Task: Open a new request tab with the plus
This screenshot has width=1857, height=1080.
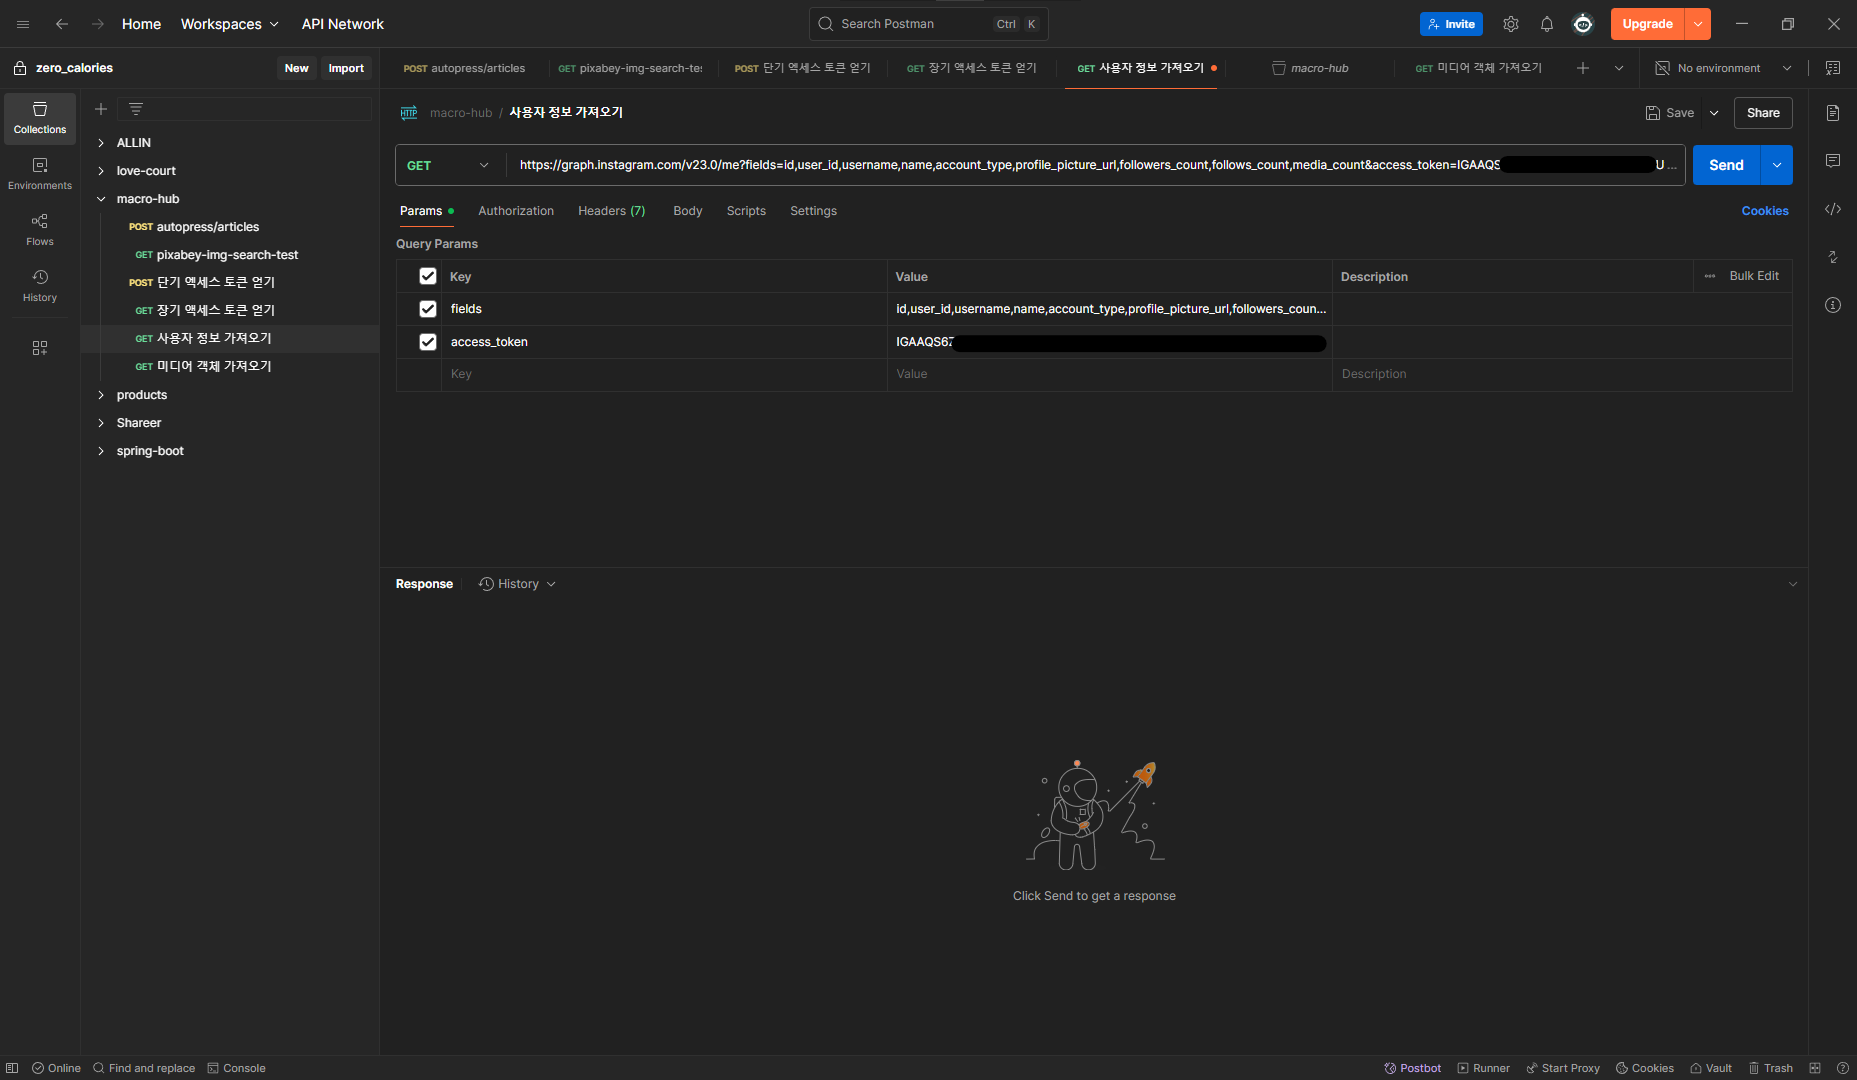Action: tap(1583, 68)
